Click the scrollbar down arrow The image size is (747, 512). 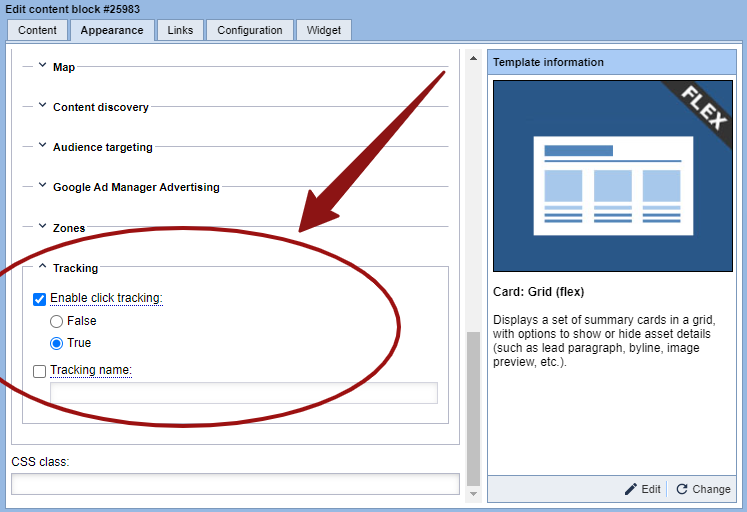pyautogui.click(x=474, y=494)
